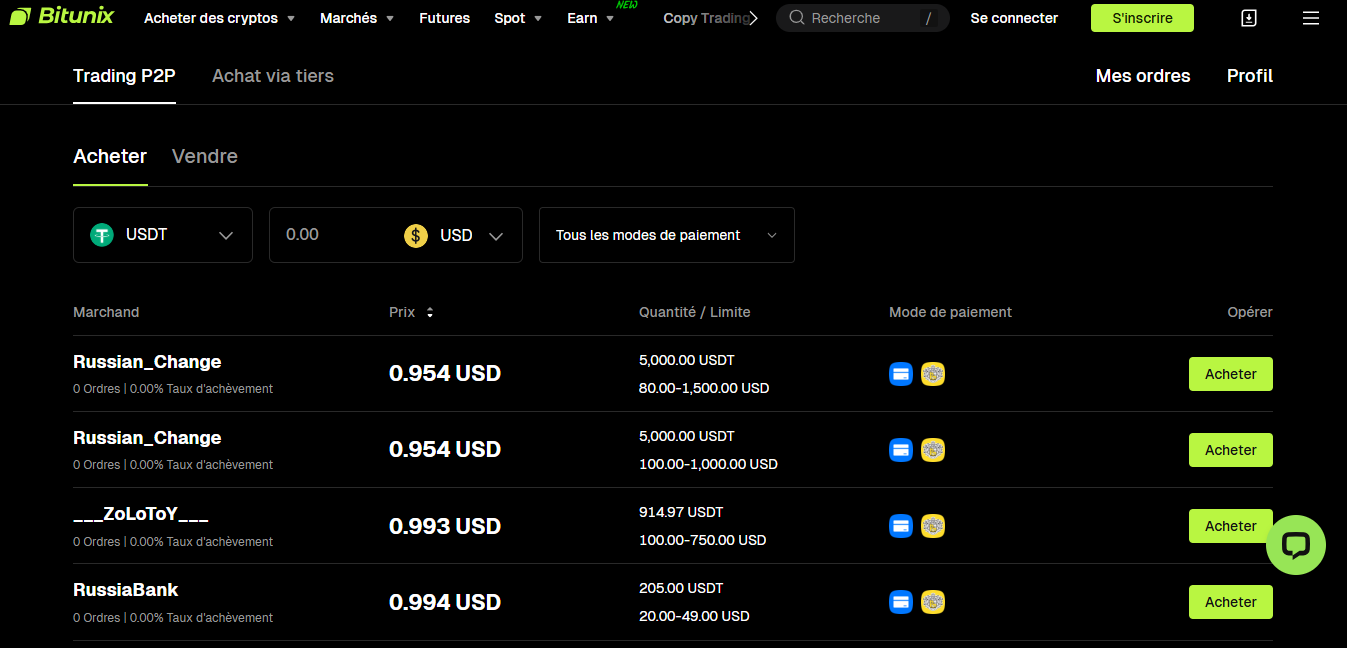Expand the USD currency dropdown
The width and height of the screenshot is (1347, 648).
(495, 235)
